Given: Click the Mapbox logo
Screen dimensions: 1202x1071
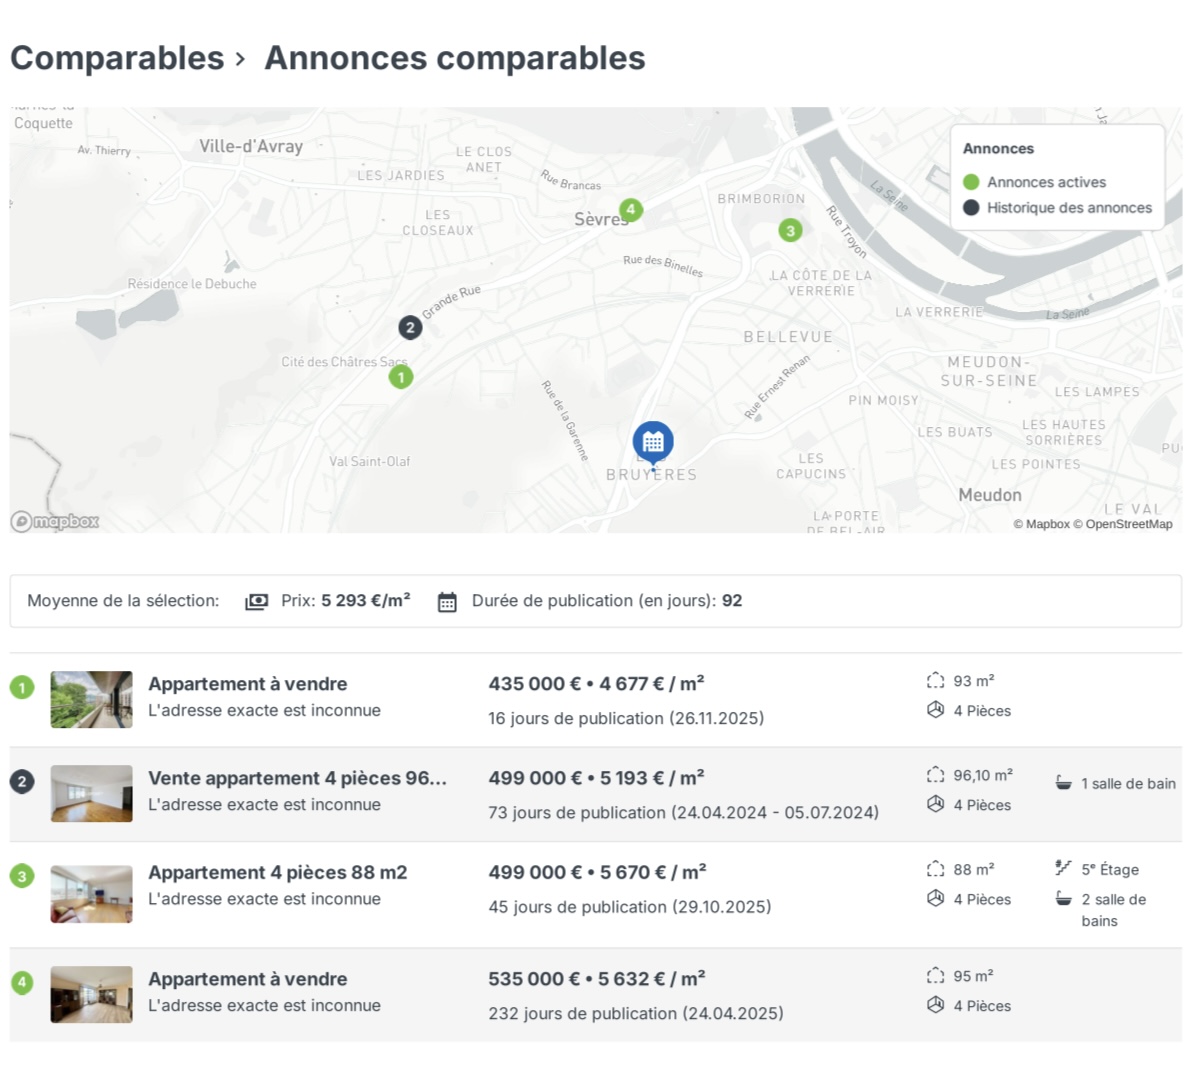Looking at the screenshot, I should coord(56,521).
